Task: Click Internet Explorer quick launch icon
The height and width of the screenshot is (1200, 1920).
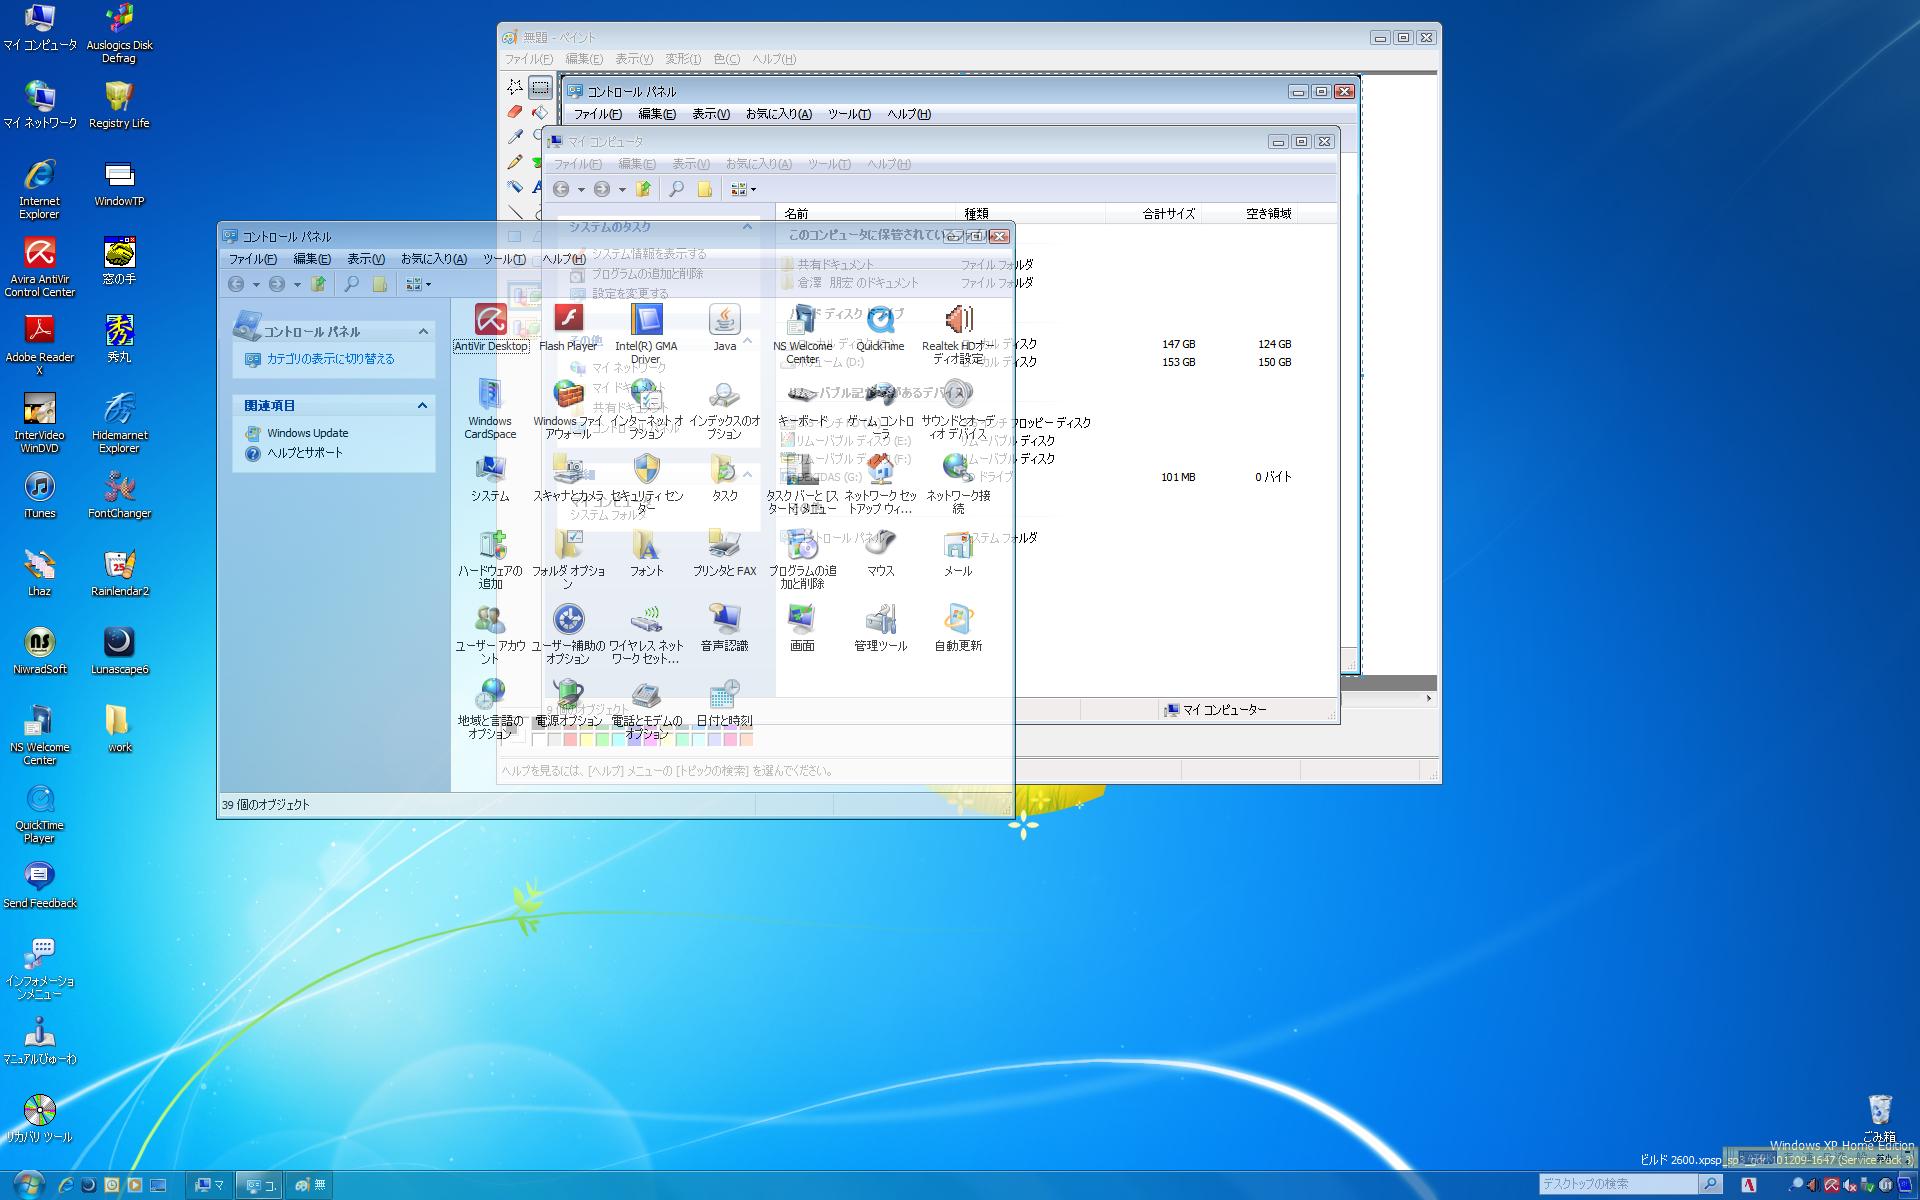Action: 66,1185
